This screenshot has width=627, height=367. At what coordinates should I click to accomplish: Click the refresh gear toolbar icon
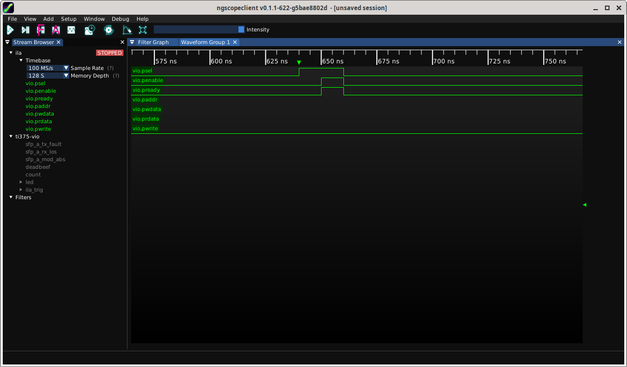click(108, 30)
